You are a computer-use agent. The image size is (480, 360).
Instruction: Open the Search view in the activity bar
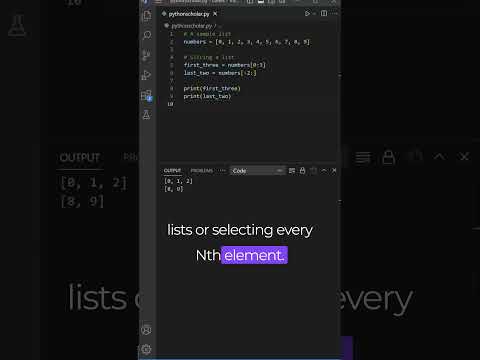point(147,35)
